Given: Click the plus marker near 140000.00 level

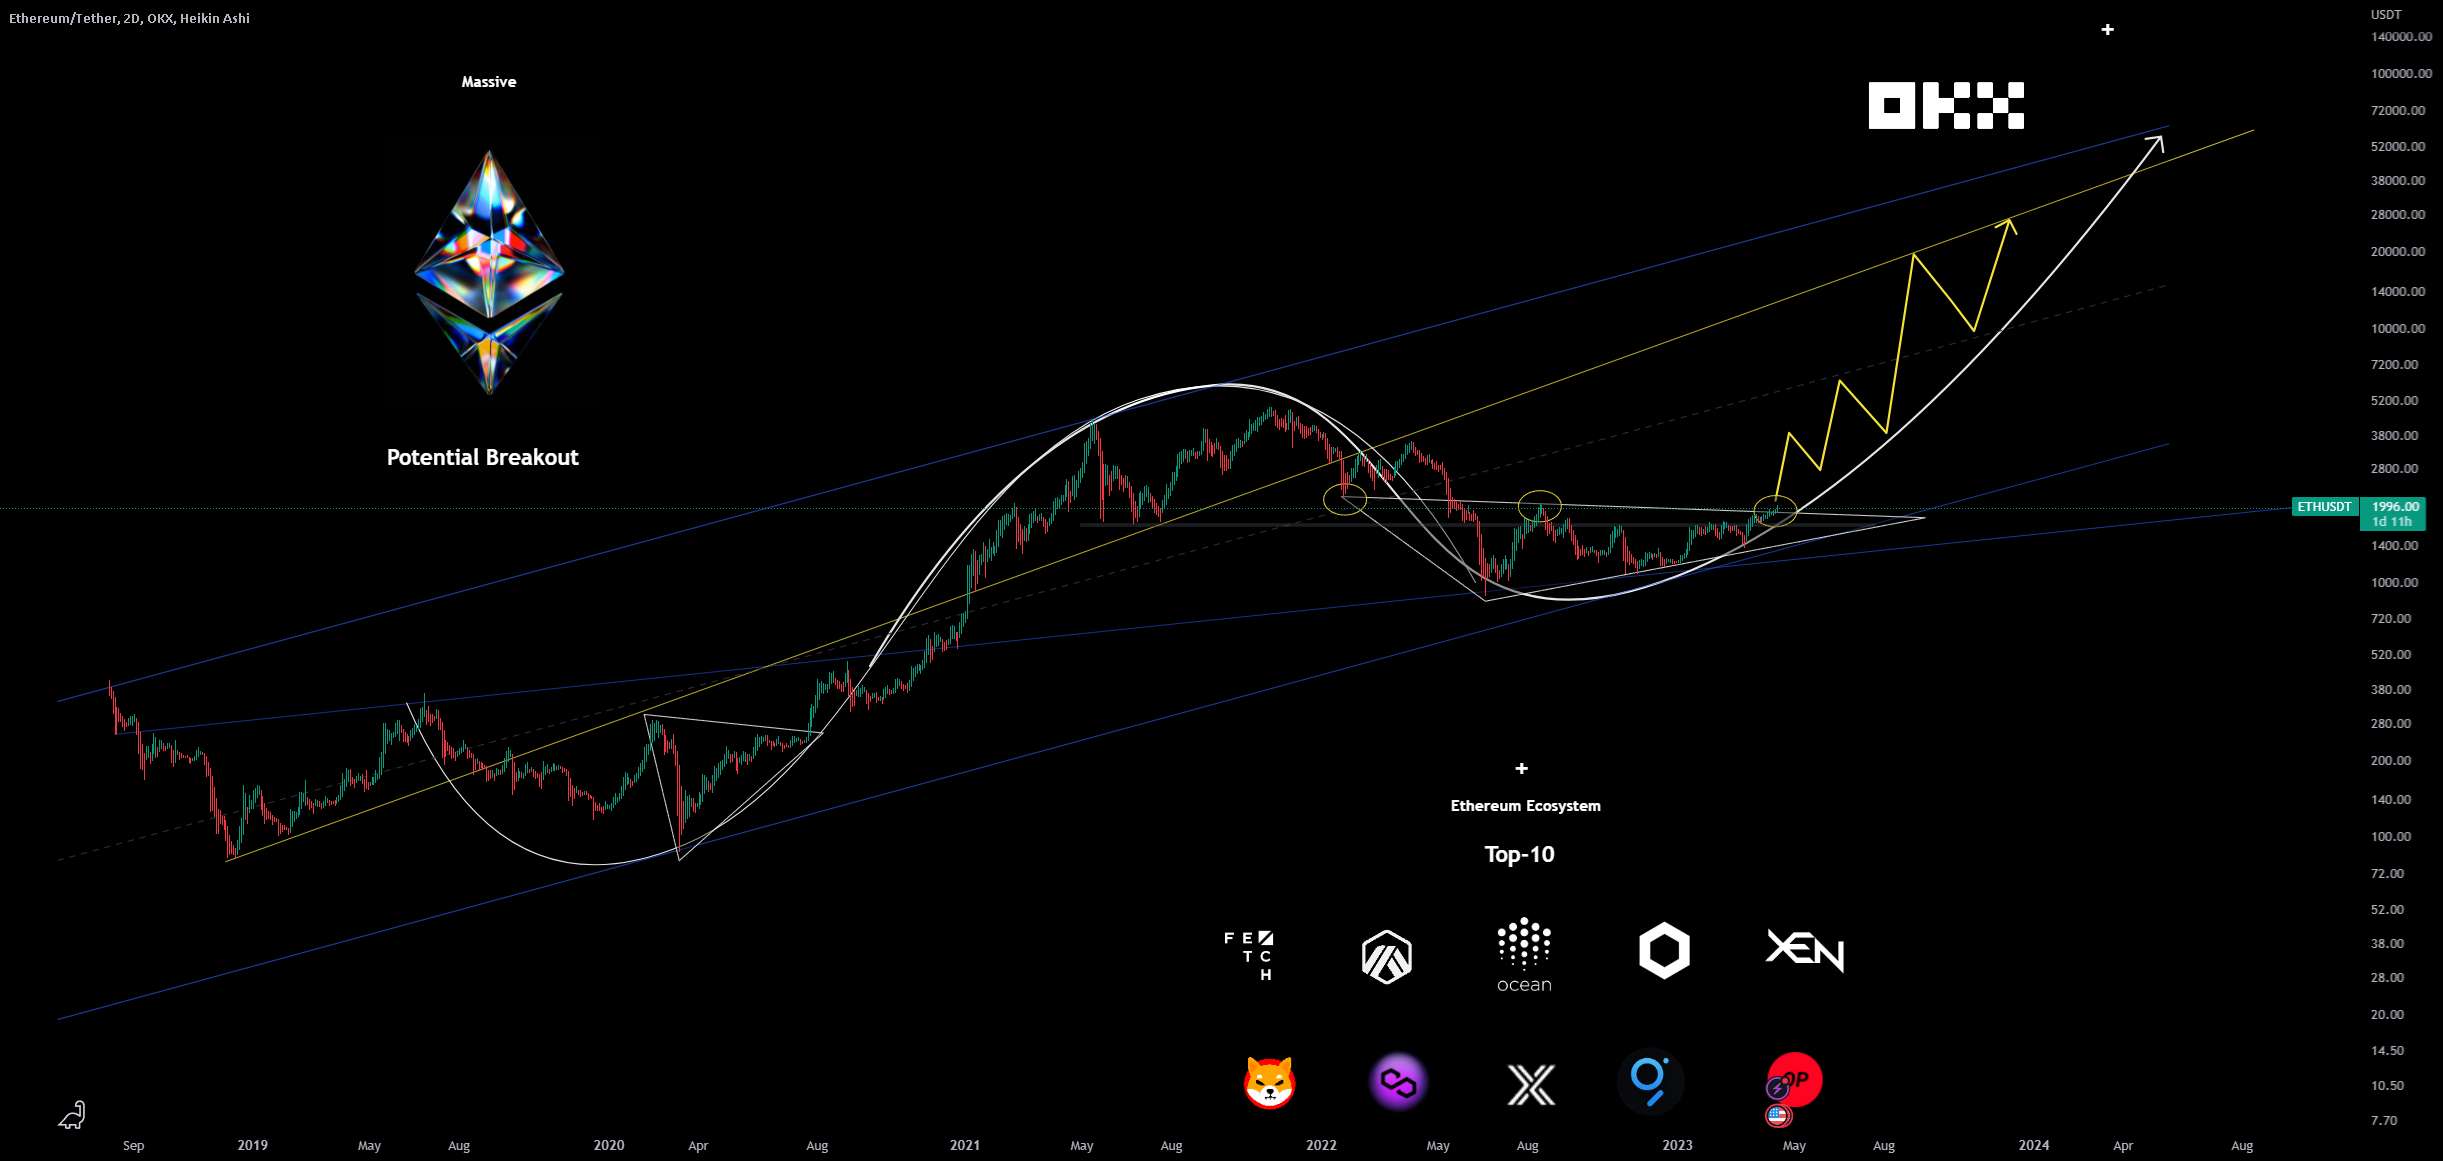Looking at the screenshot, I should (x=2107, y=30).
